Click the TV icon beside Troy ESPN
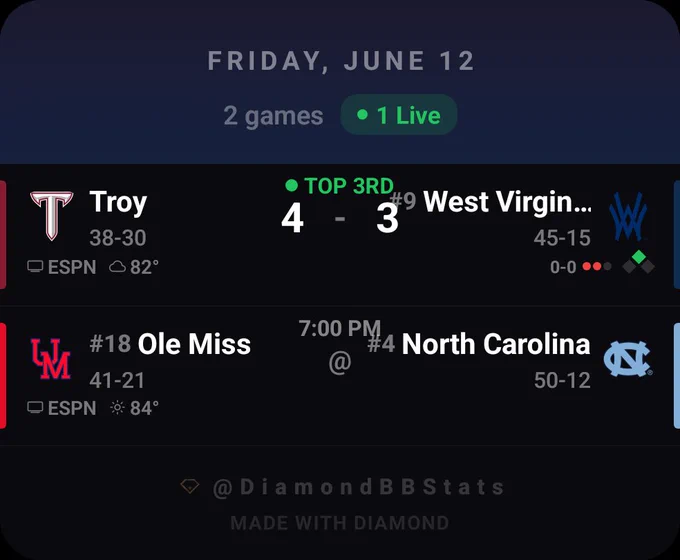Image resolution: width=680 pixels, height=560 pixels. (x=35, y=266)
